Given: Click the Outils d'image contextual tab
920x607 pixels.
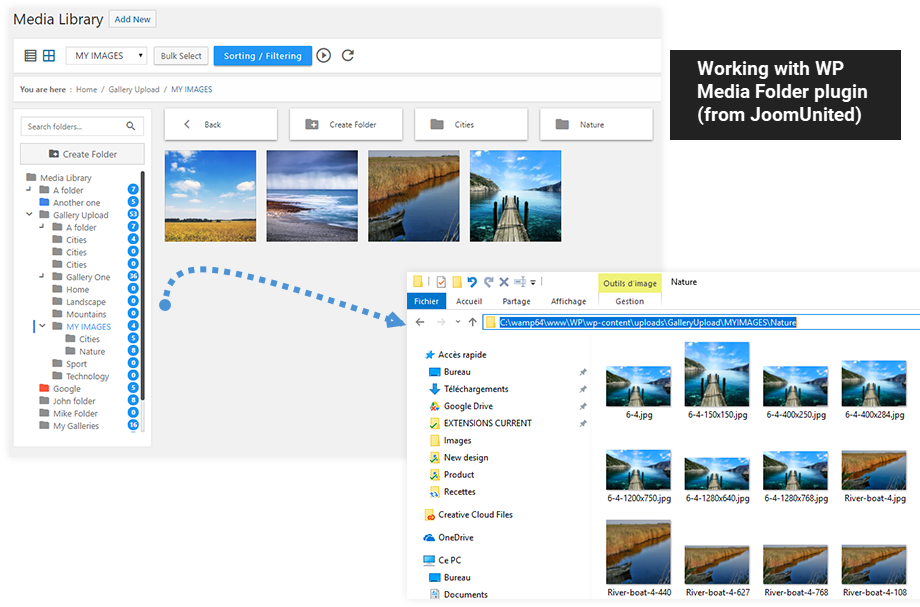Looking at the screenshot, I should pyautogui.click(x=630, y=283).
